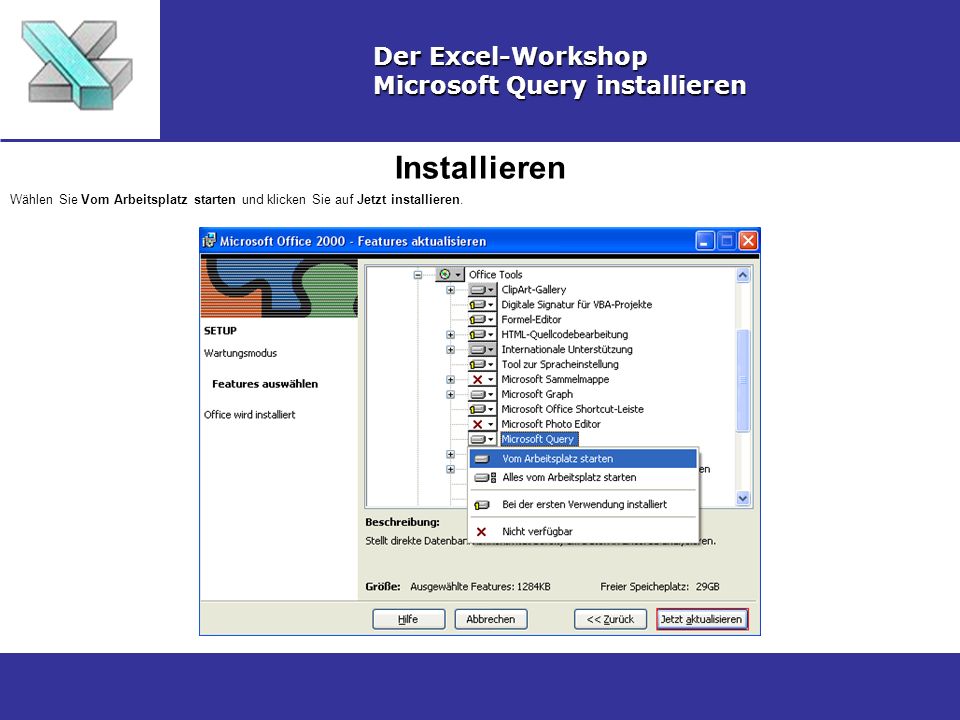Select Microsoft Photo Editor label
Screen dimensions: 960x720
tap(550, 424)
